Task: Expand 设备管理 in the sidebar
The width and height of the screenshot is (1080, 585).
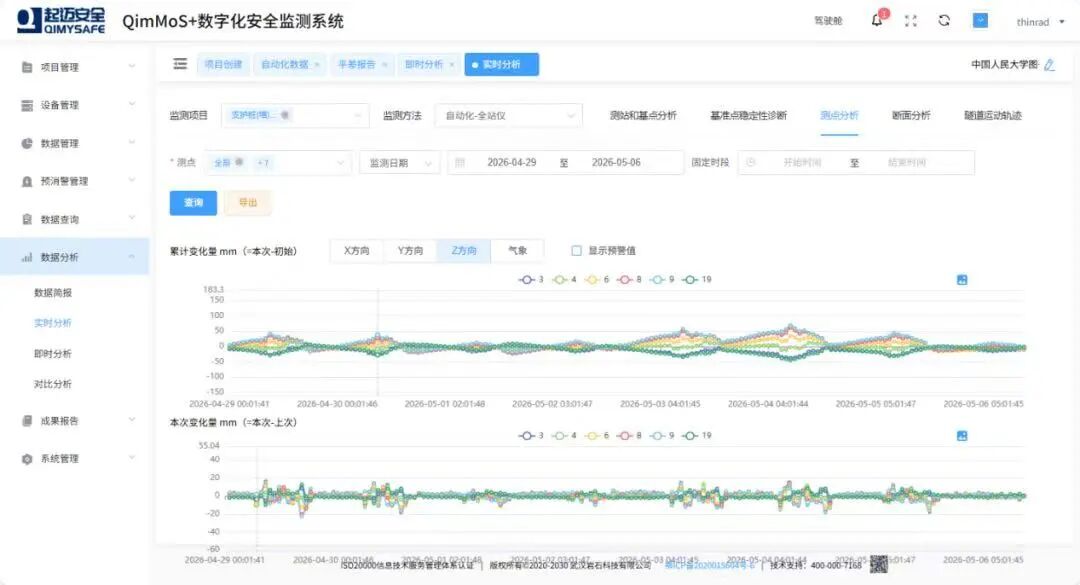Action: pos(74,105)
